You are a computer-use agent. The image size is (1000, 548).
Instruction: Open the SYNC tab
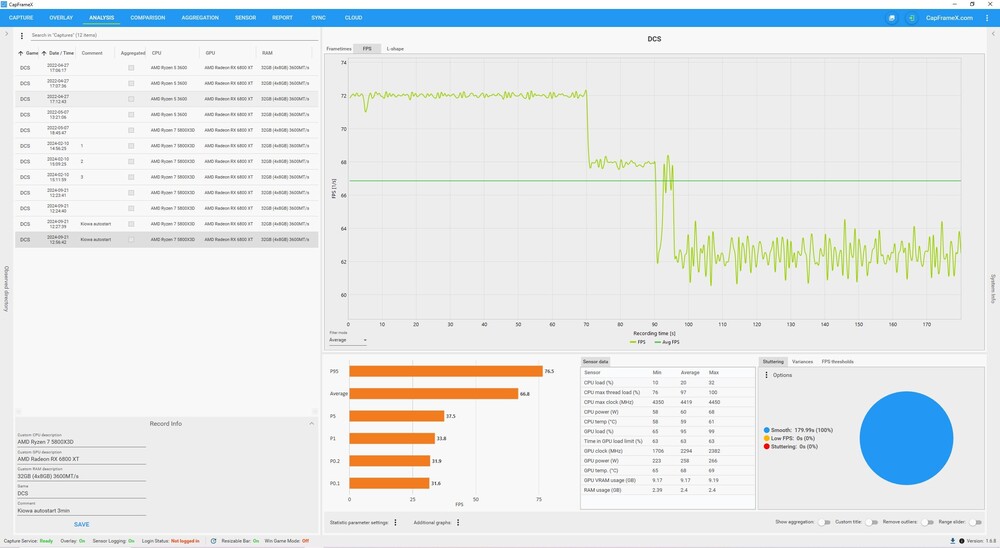(x=318, y=18)
